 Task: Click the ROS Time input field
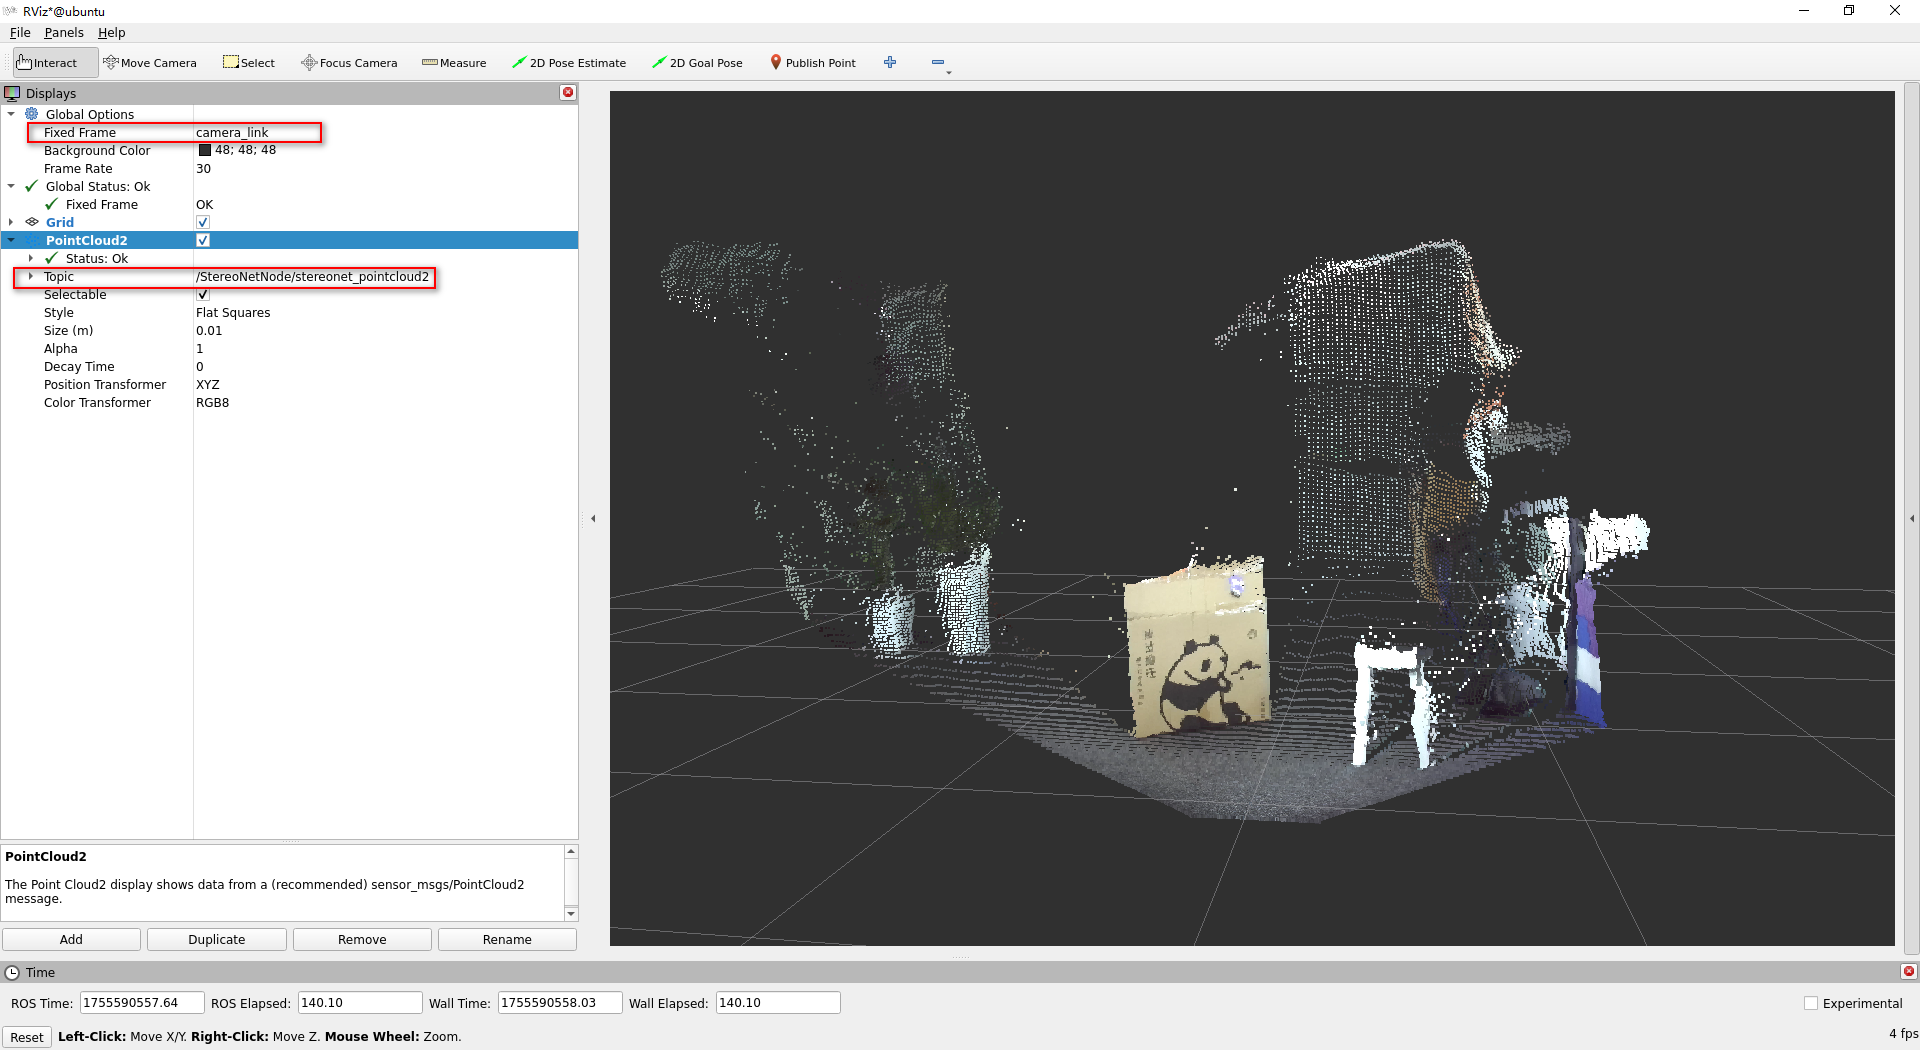coord(142,1003)
